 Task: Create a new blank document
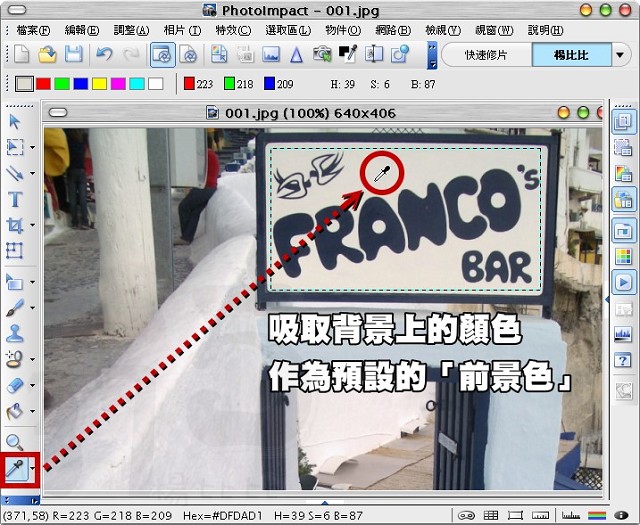tap(22, 54)
